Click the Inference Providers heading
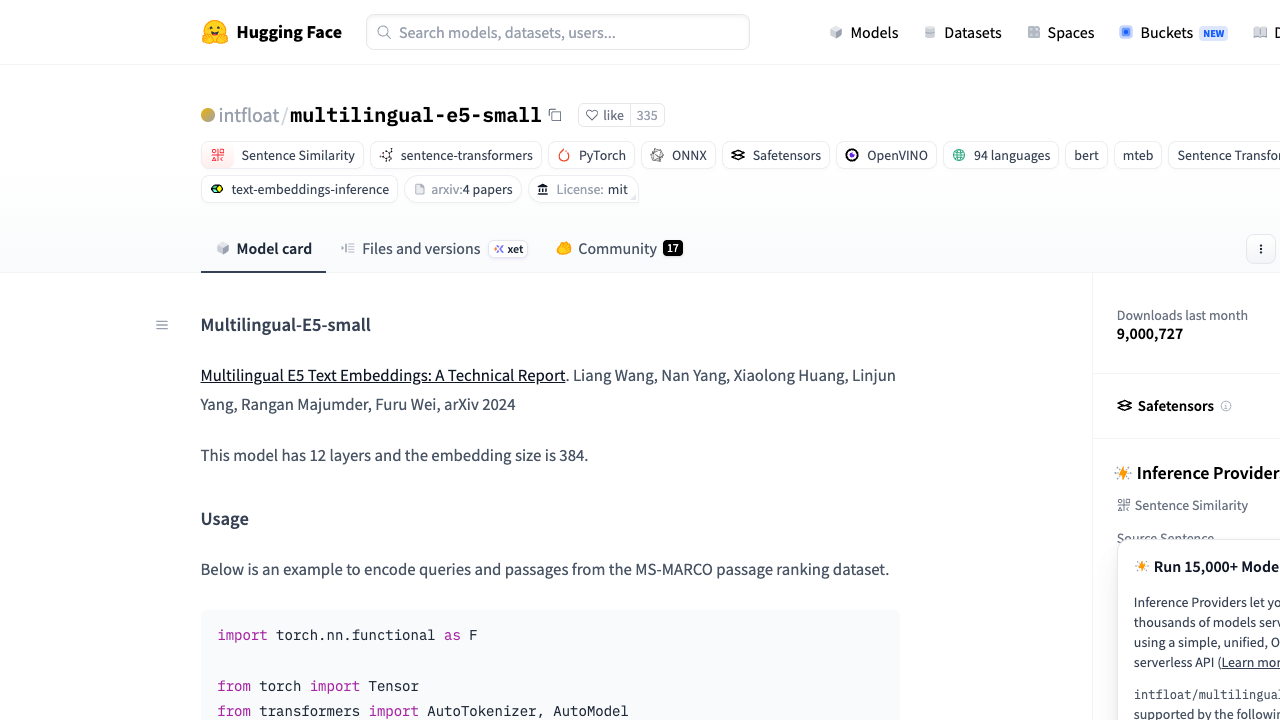The image size is (1280, 720). 1198,473
